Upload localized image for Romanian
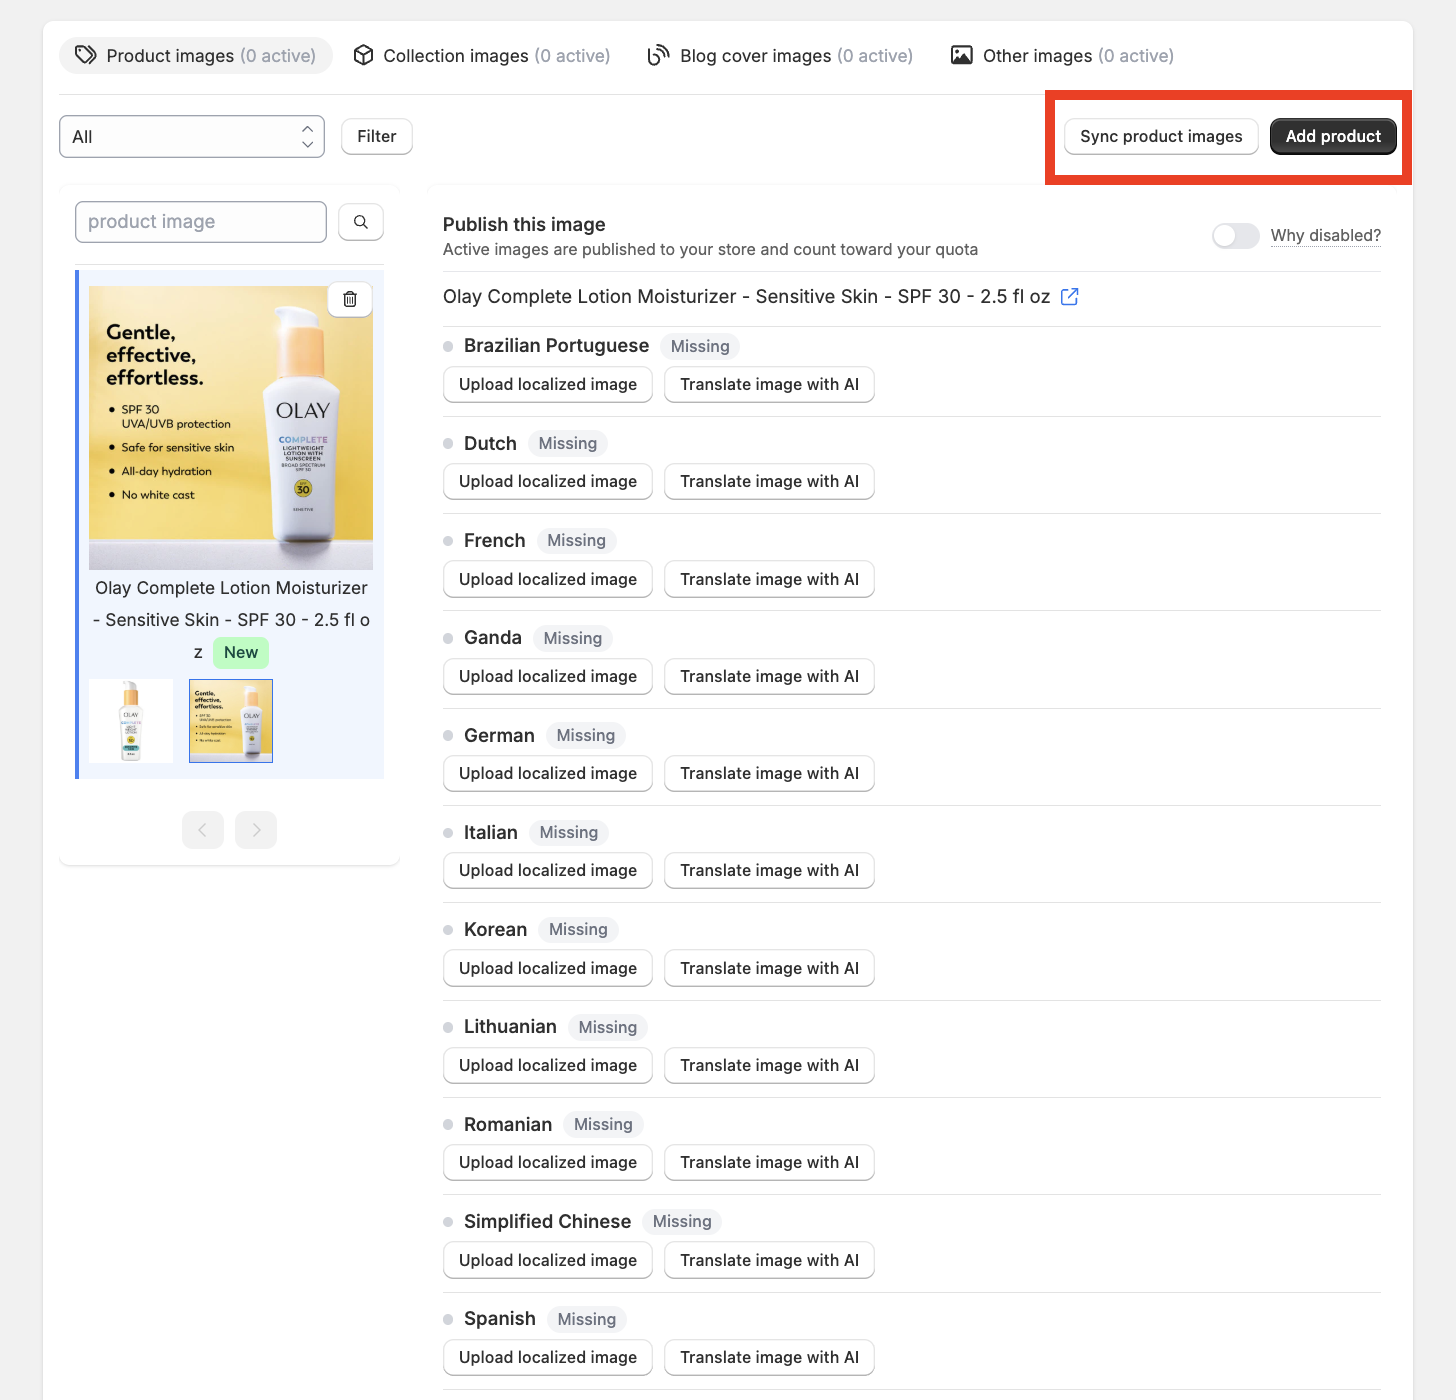The image size is (1456, 1400). 548,1163
